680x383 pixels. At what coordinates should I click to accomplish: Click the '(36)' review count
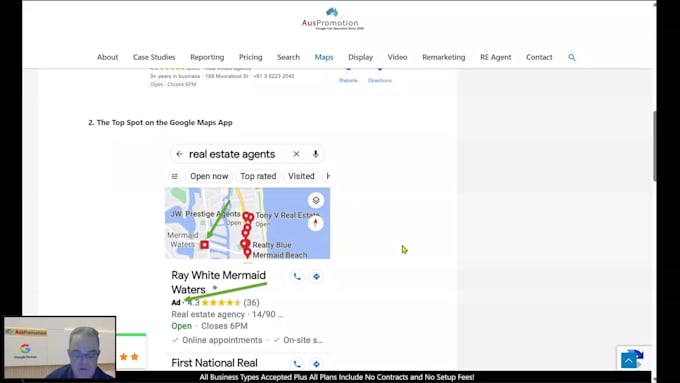point(251,302)
